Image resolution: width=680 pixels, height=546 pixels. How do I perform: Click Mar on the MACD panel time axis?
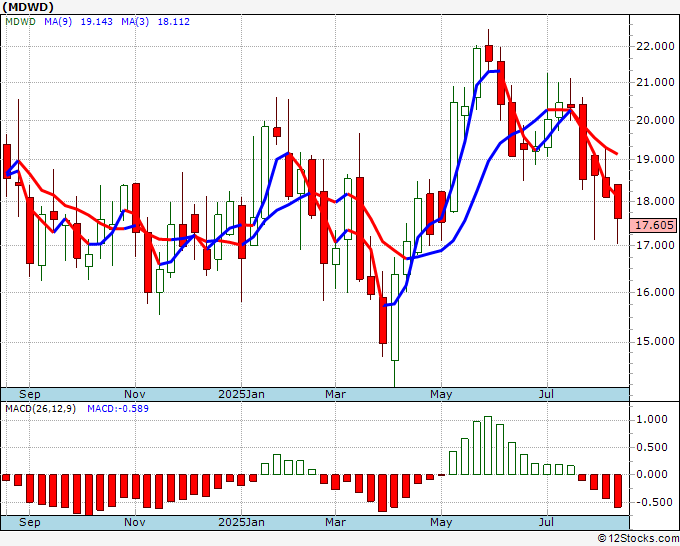coord(336,522)
